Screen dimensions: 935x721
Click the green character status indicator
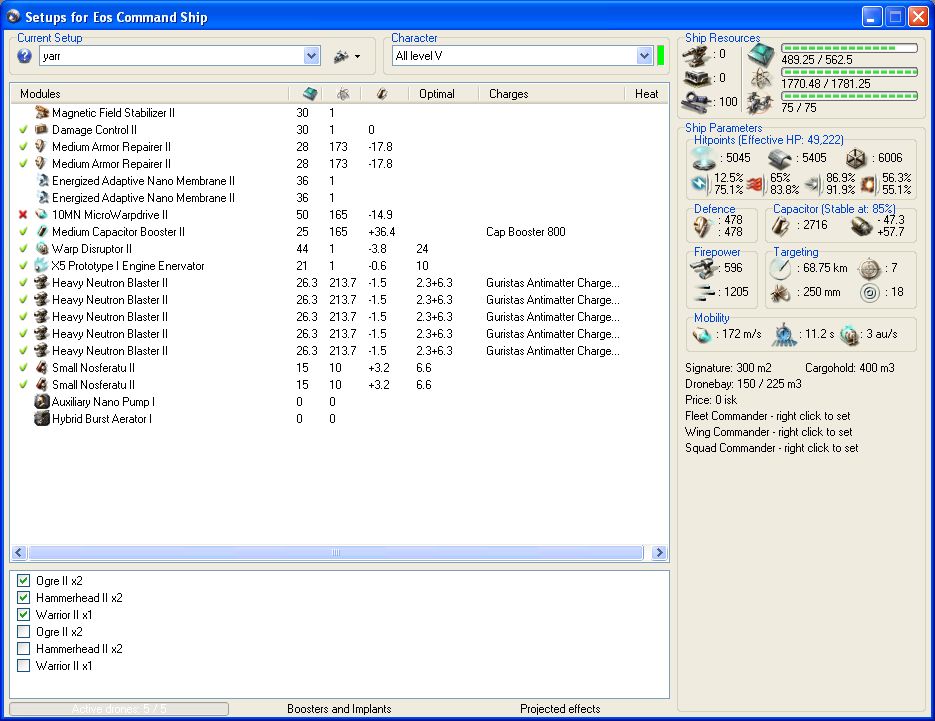click(661, 56)
